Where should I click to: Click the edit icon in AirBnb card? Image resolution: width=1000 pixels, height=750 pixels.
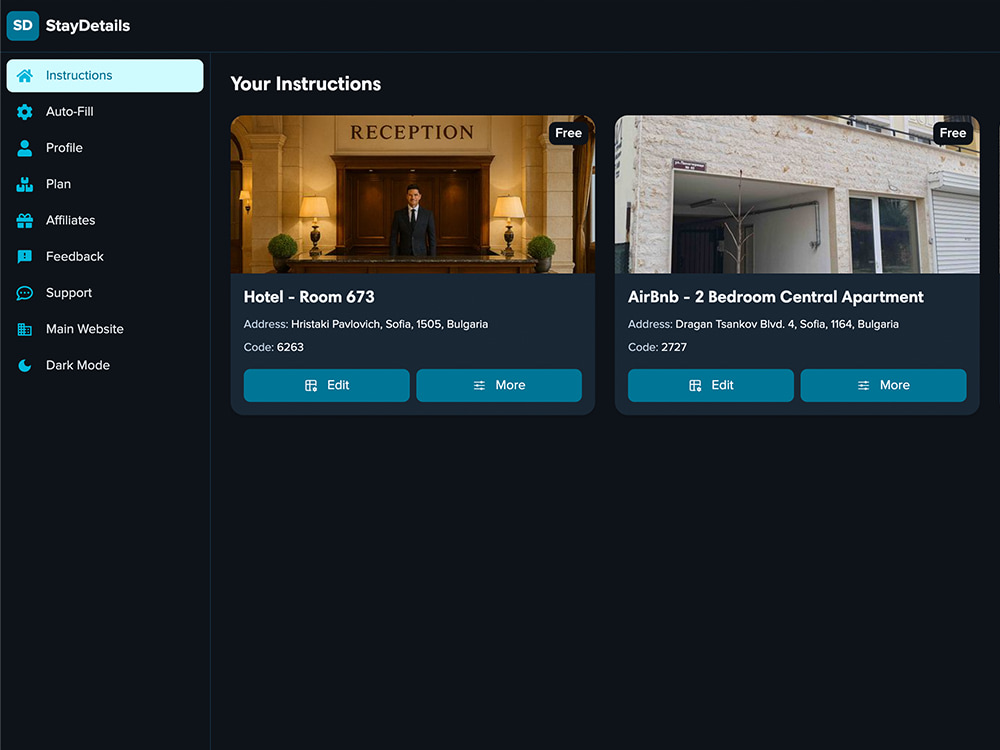click(695, 385)
